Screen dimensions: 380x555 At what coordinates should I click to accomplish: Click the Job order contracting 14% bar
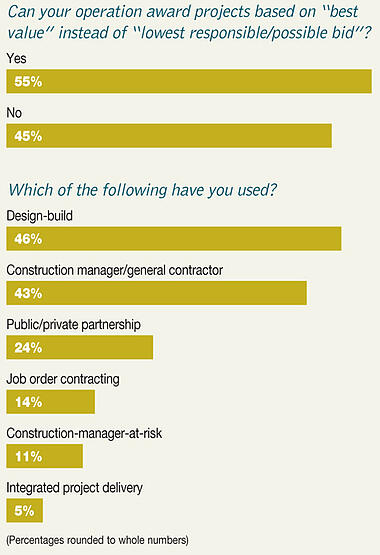coord(51,402)
